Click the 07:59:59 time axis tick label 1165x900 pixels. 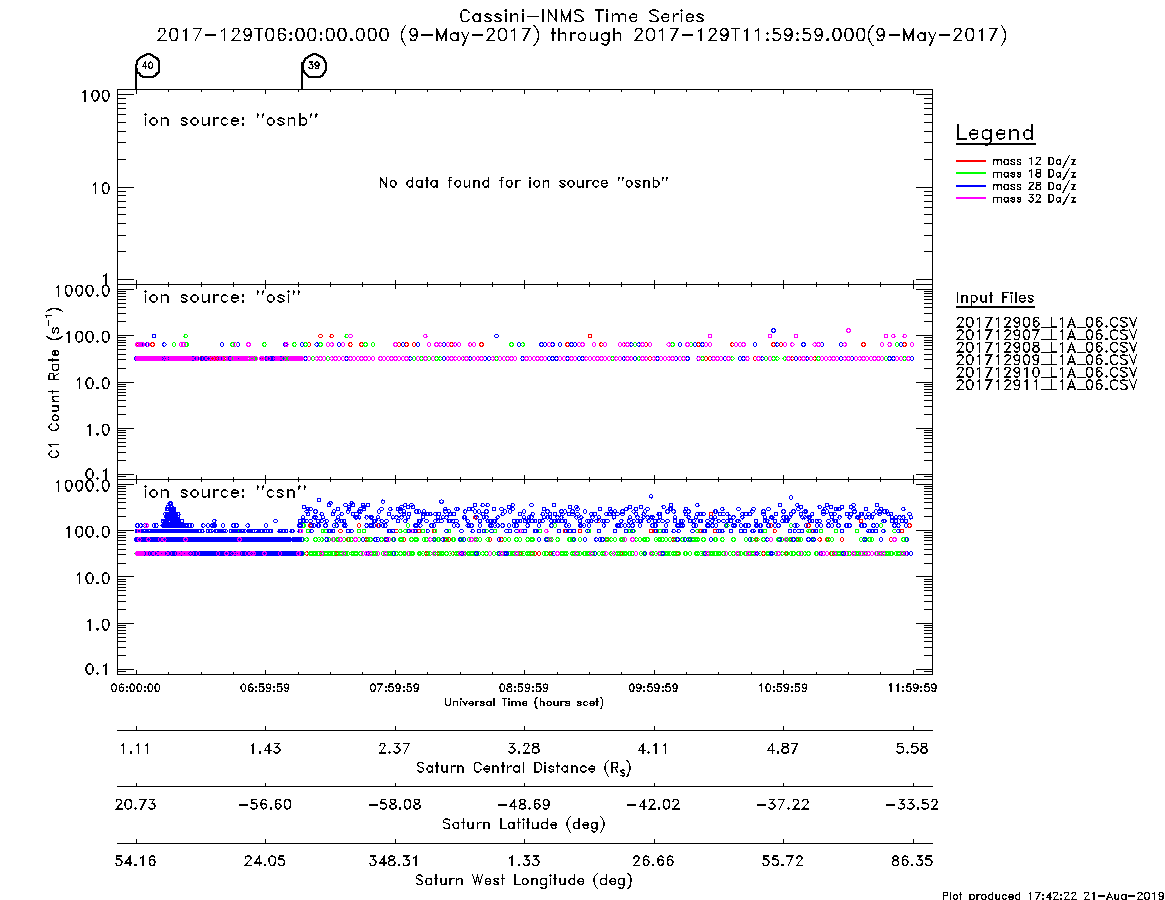point(395,688)
